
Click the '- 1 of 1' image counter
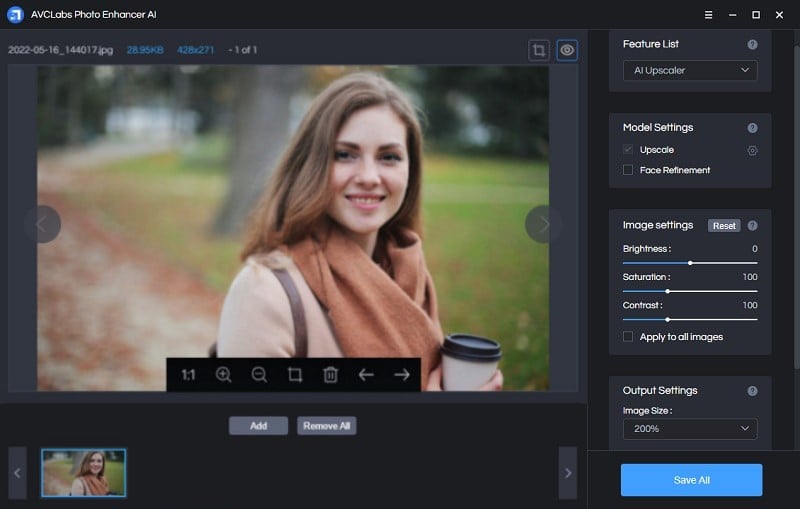point(243,50)
